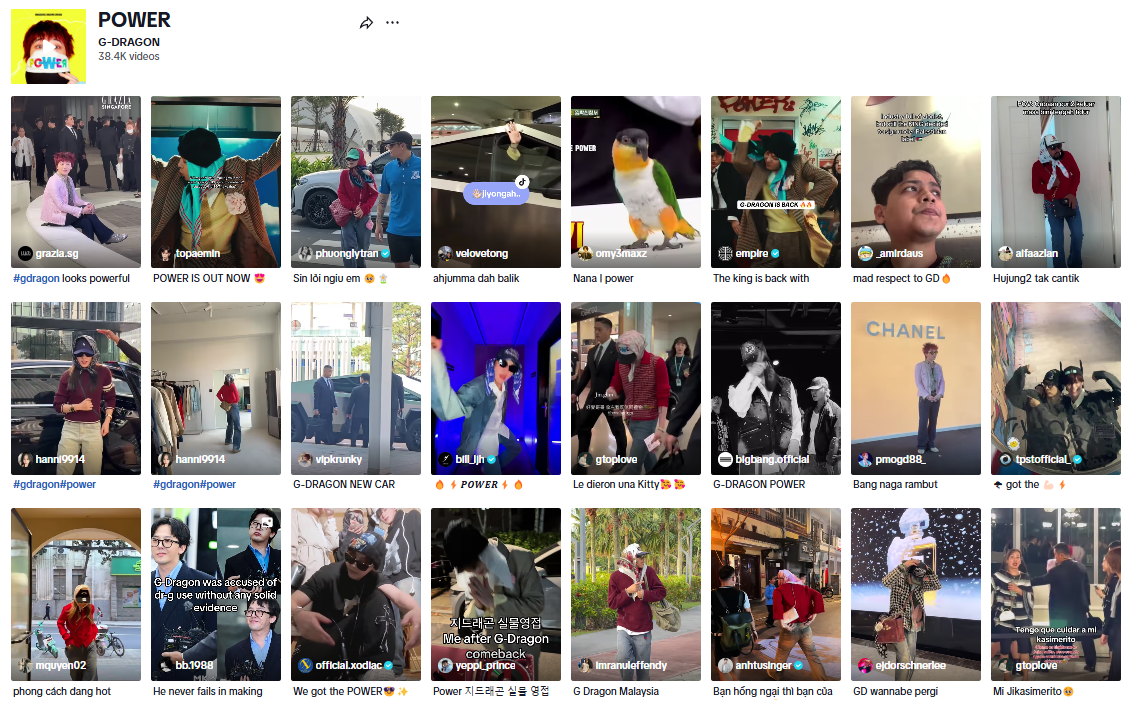Click the empire user avatar icon
The height and width of the screenshot is (701, 1140).
tap(725, 254)
